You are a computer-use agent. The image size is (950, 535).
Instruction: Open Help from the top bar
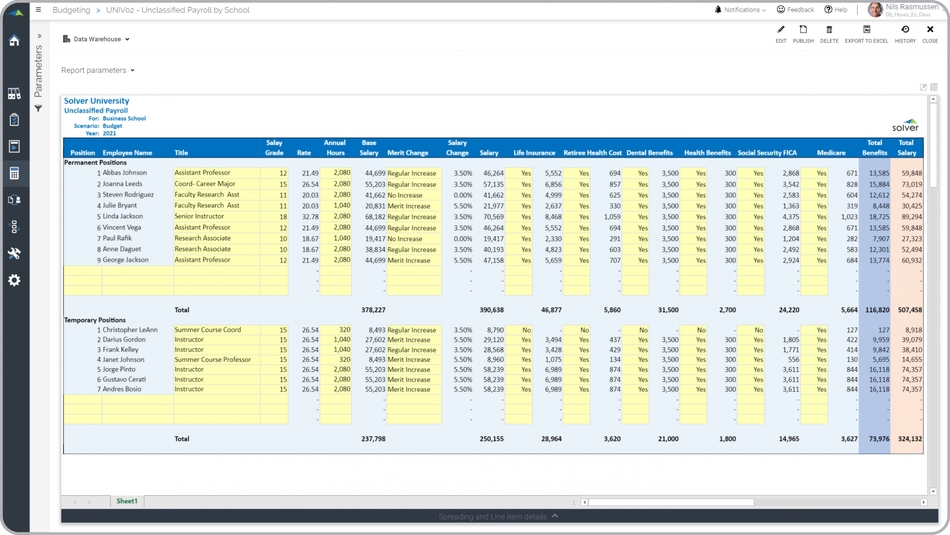click(836, 10)
